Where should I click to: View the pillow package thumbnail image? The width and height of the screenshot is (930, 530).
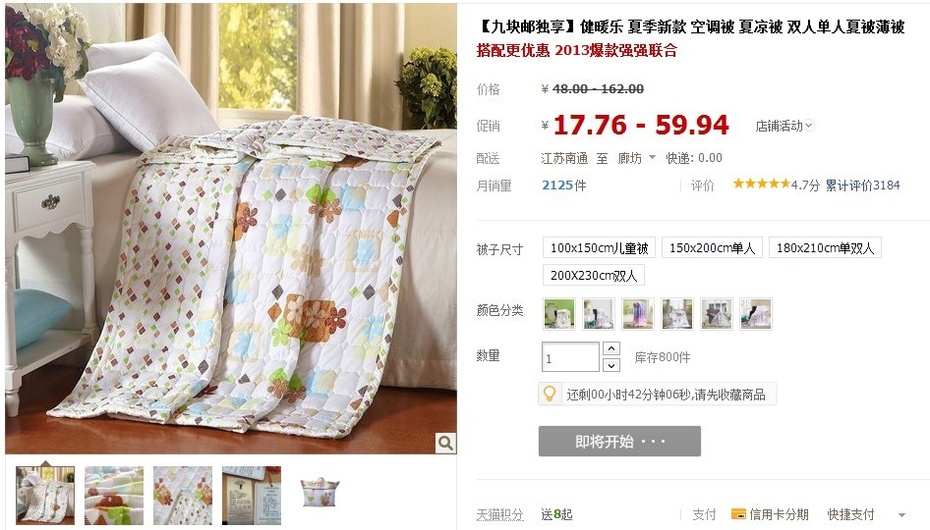(x=320, y=493)
